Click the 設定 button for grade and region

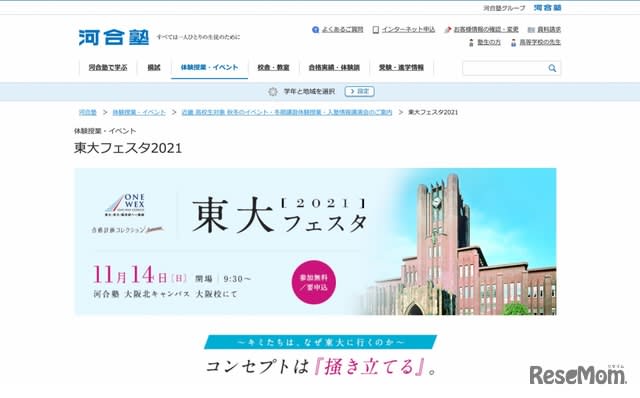tap(360, 91)
